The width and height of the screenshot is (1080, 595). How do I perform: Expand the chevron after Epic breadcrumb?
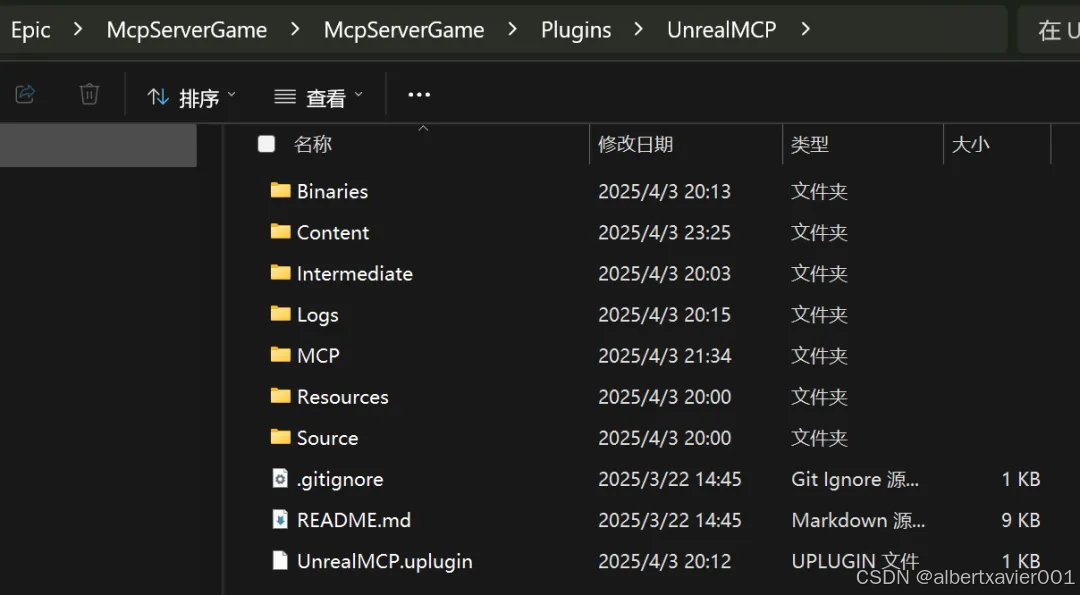tap(78, 30)
